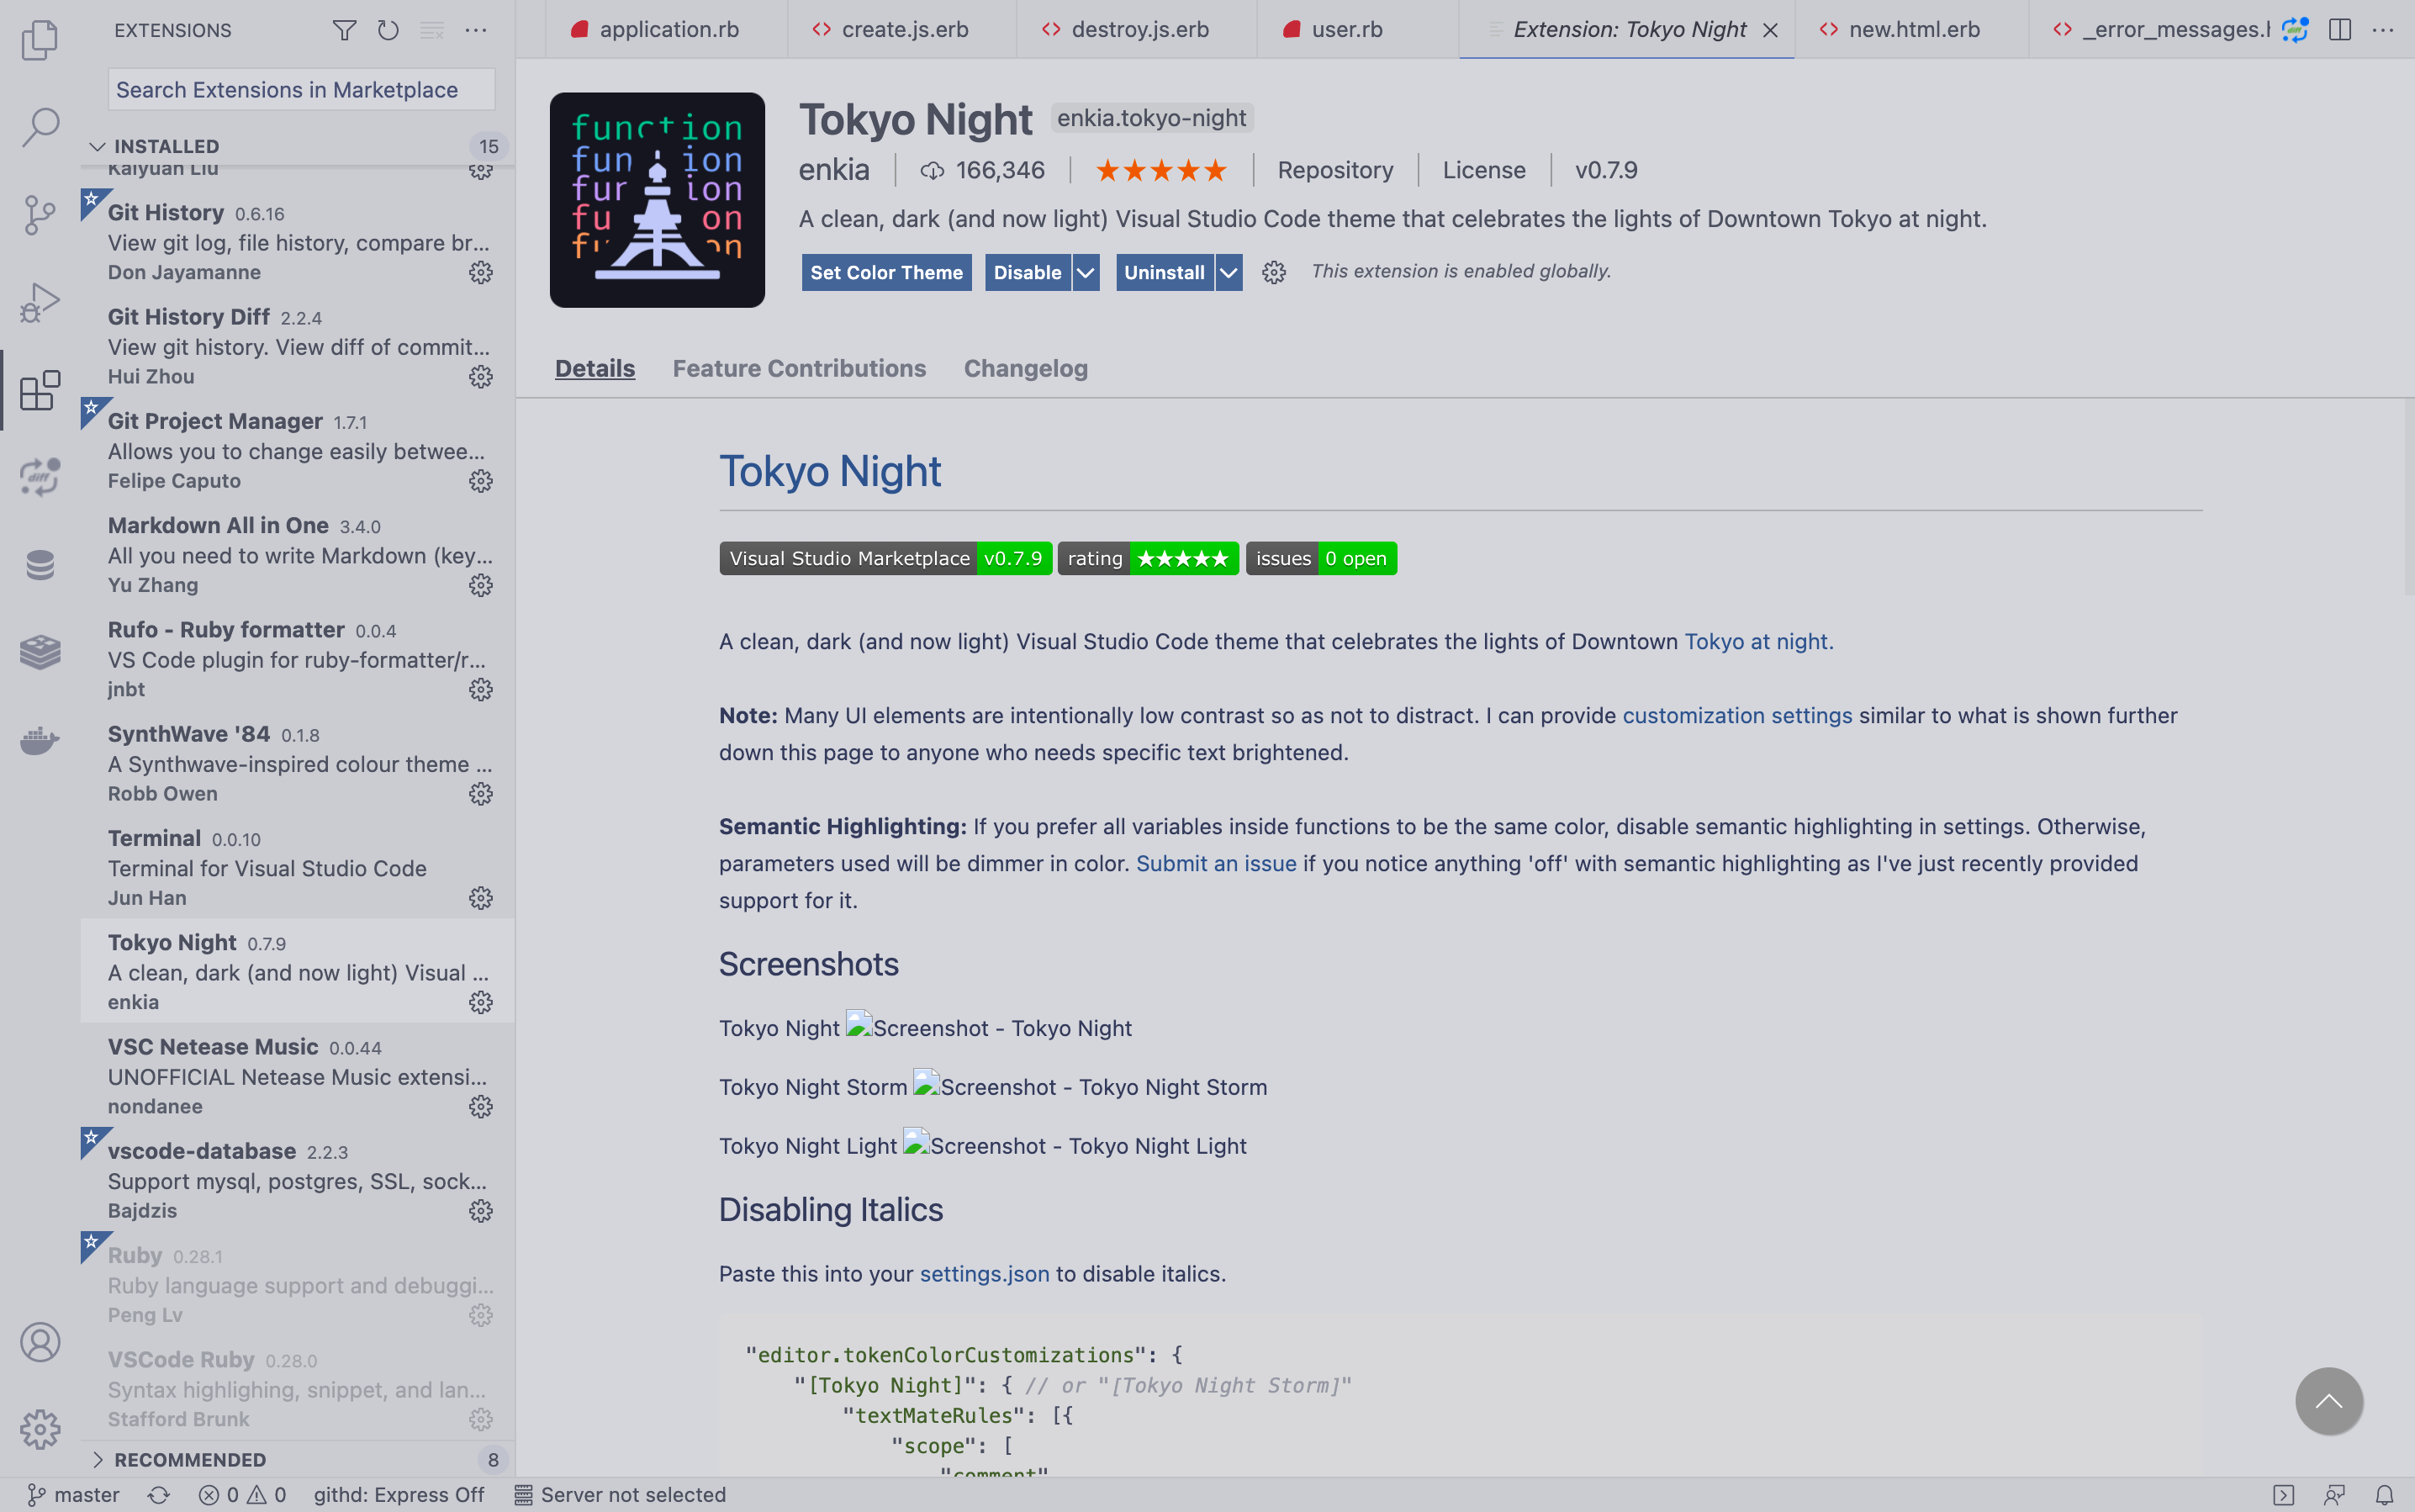
Task: Click the notifications bell in status bar
Action: point(2384,1495)
